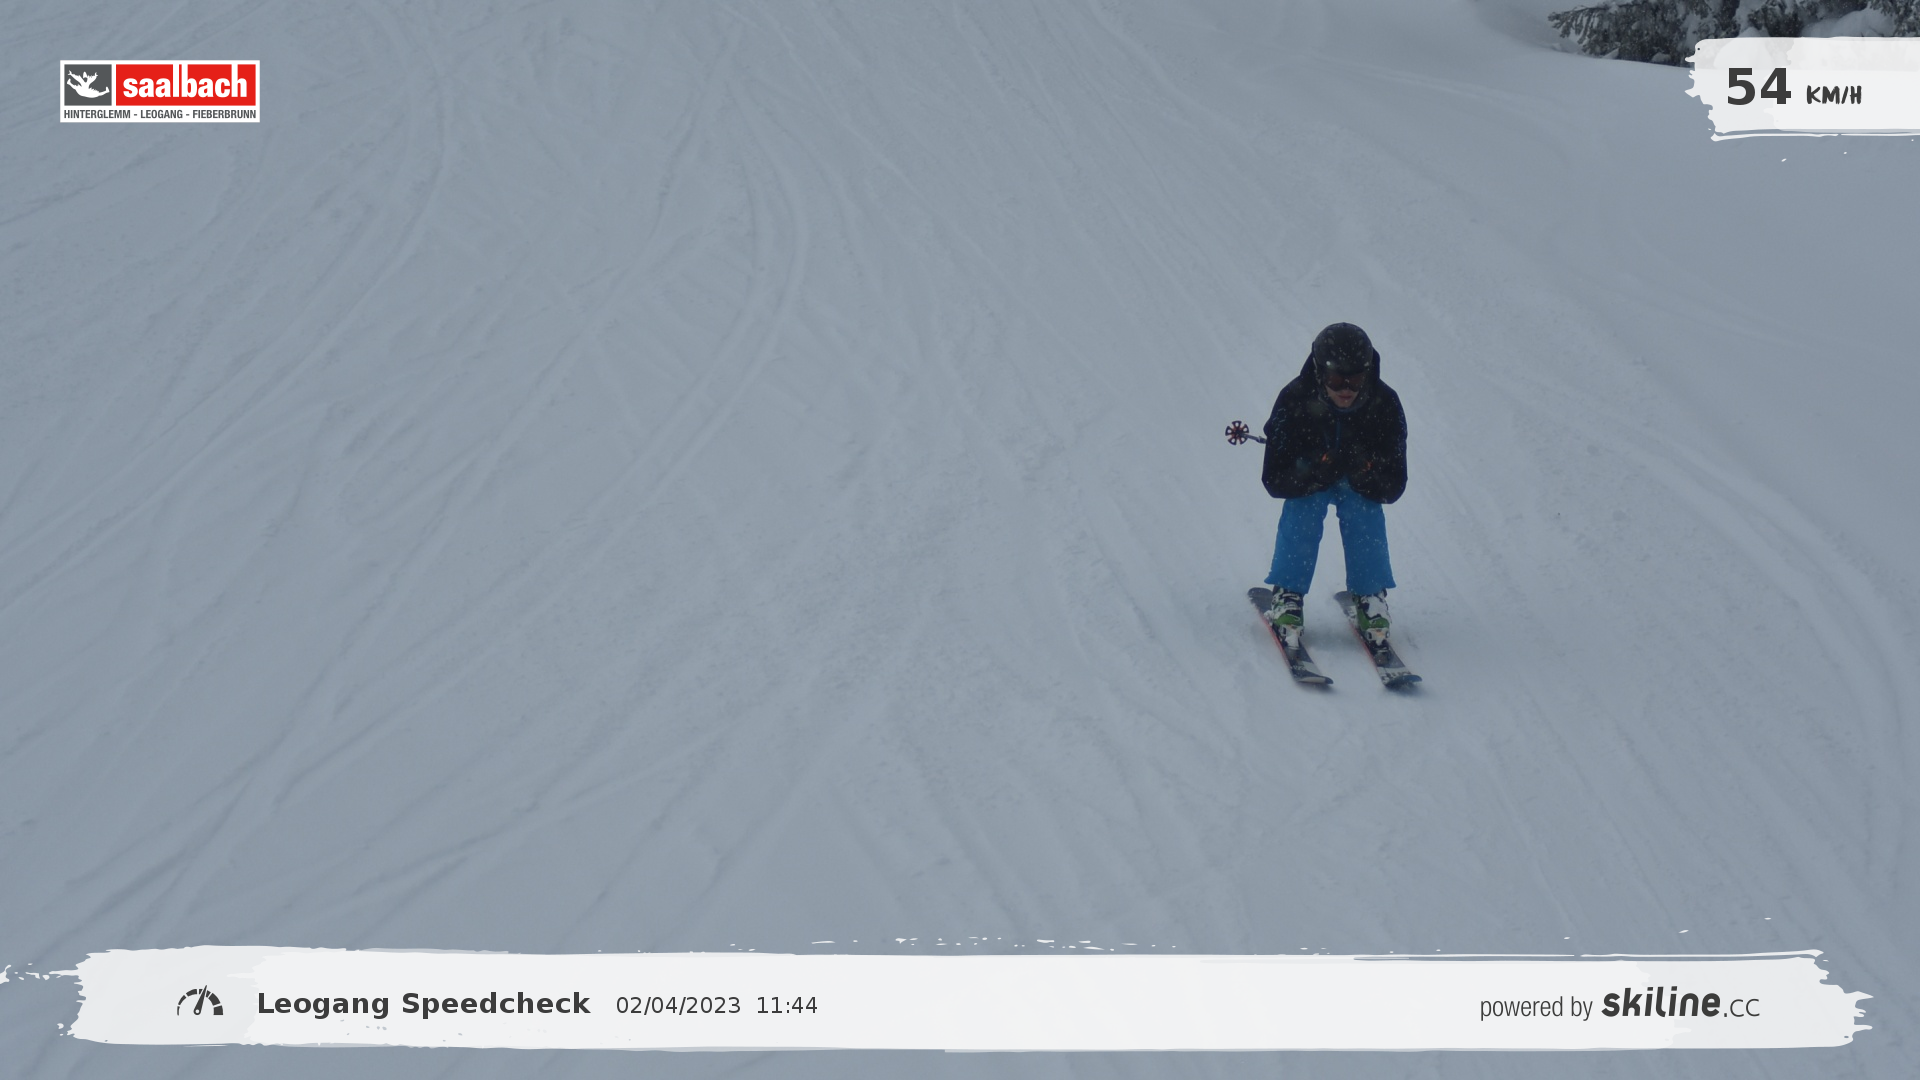The height and width of the screenshot is (1080, 1920).
Task: Click the 11:44 time stamp
Action: [786, 1006]
